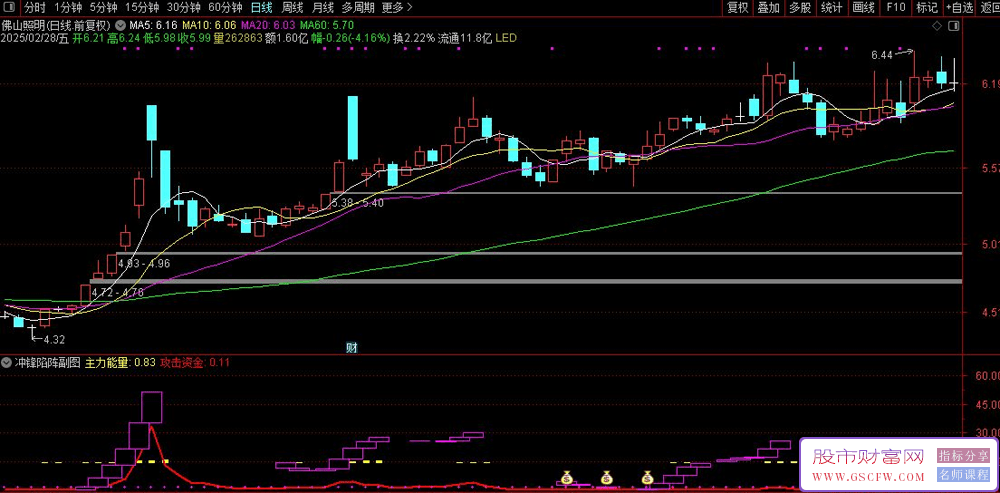The width and height of the screenshot is (1000, 493).
Task: Click the 收5.99 closing price readout
Action: (x=195, y=38)
